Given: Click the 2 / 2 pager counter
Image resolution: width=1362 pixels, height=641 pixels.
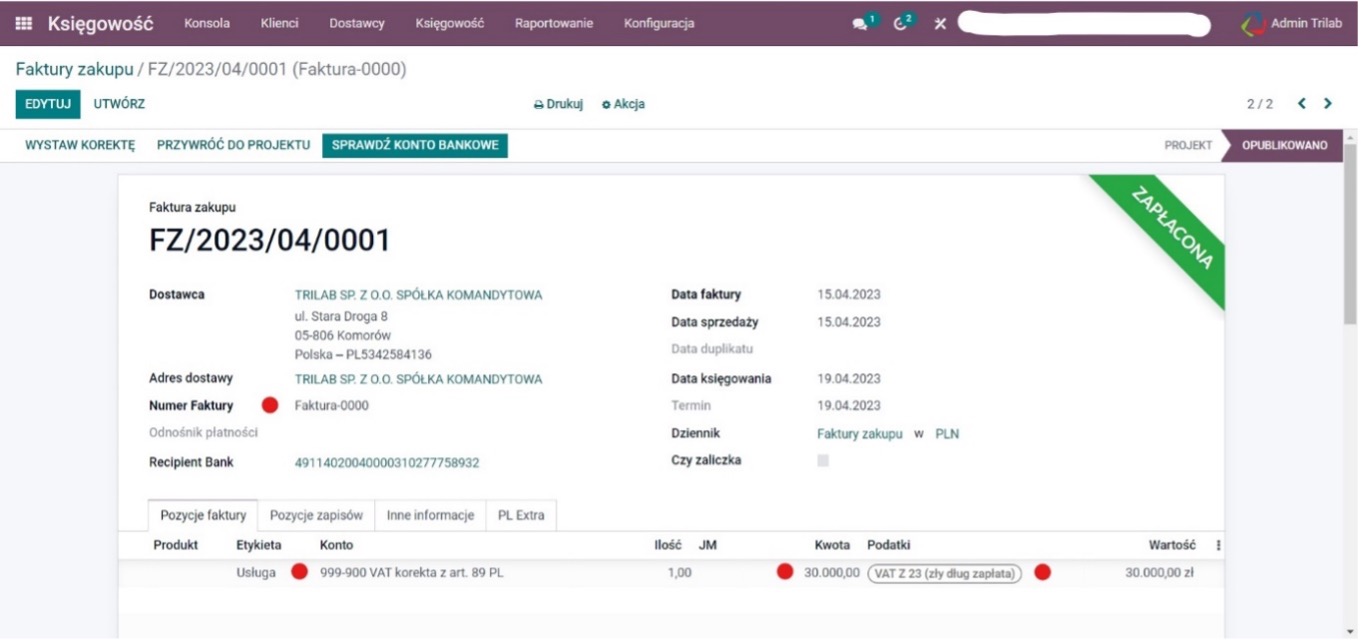Looking at the screenshot, I should 1260,104.
